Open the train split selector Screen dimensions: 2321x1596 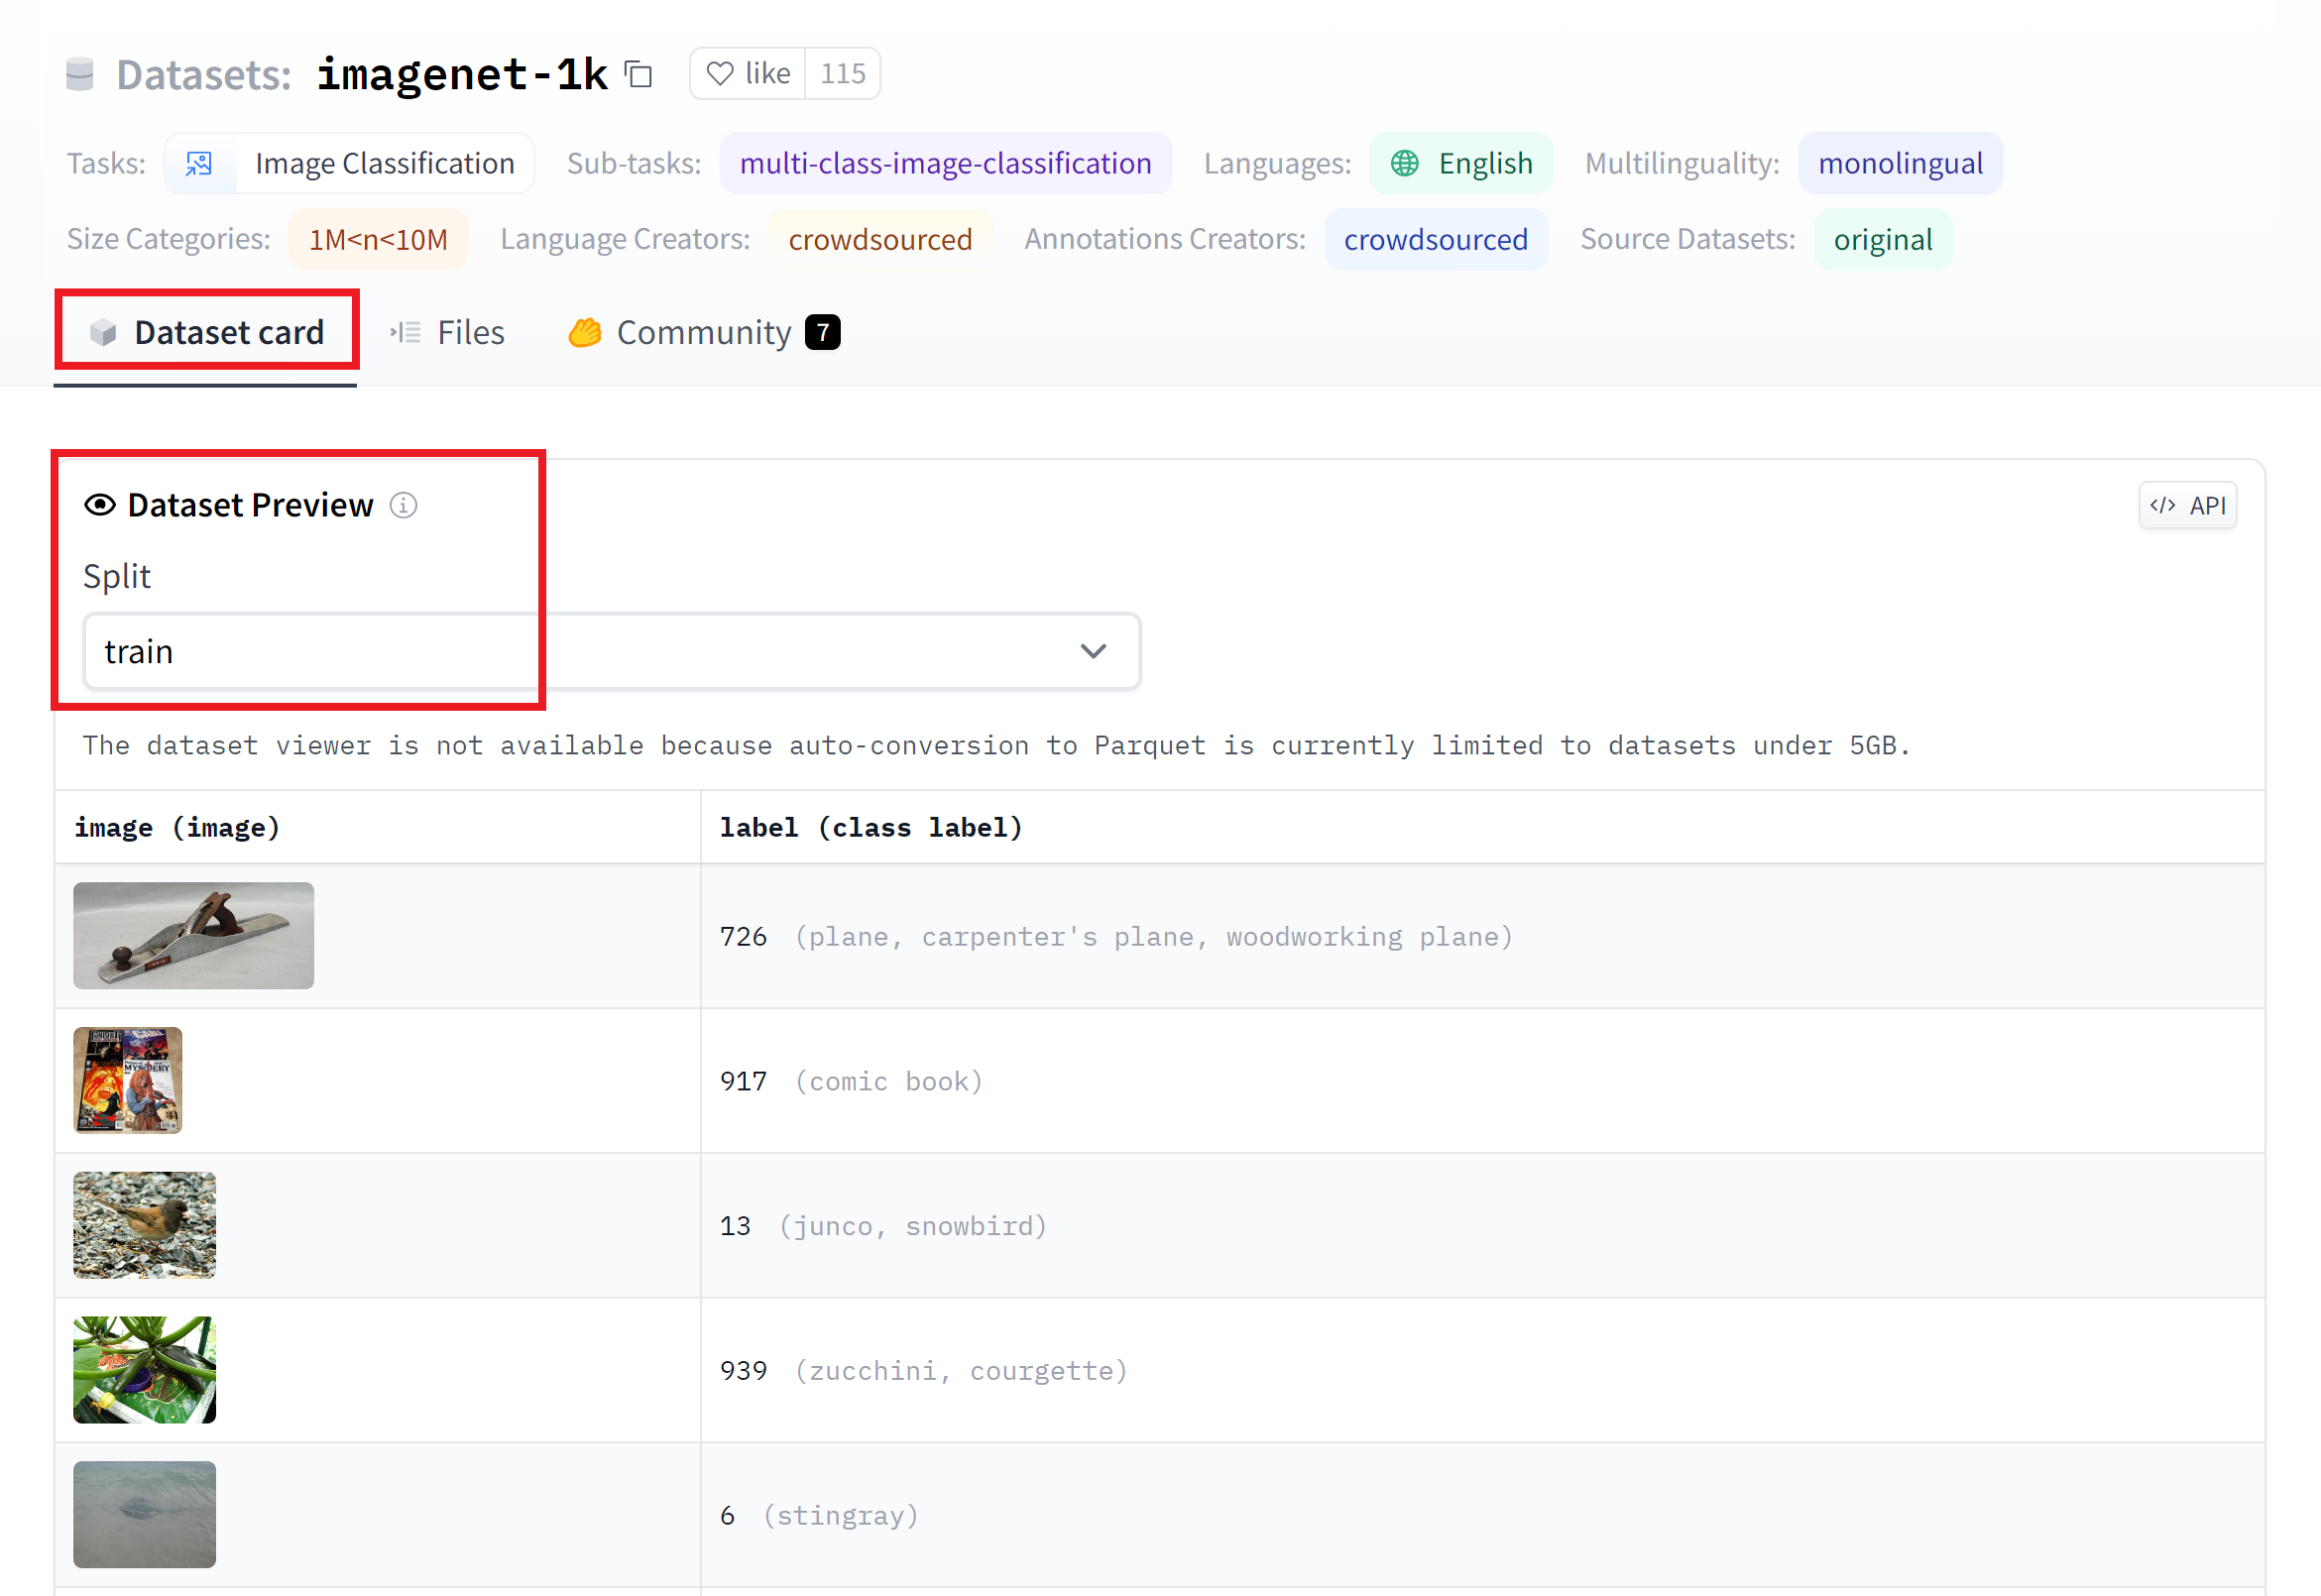coord(610,651)
